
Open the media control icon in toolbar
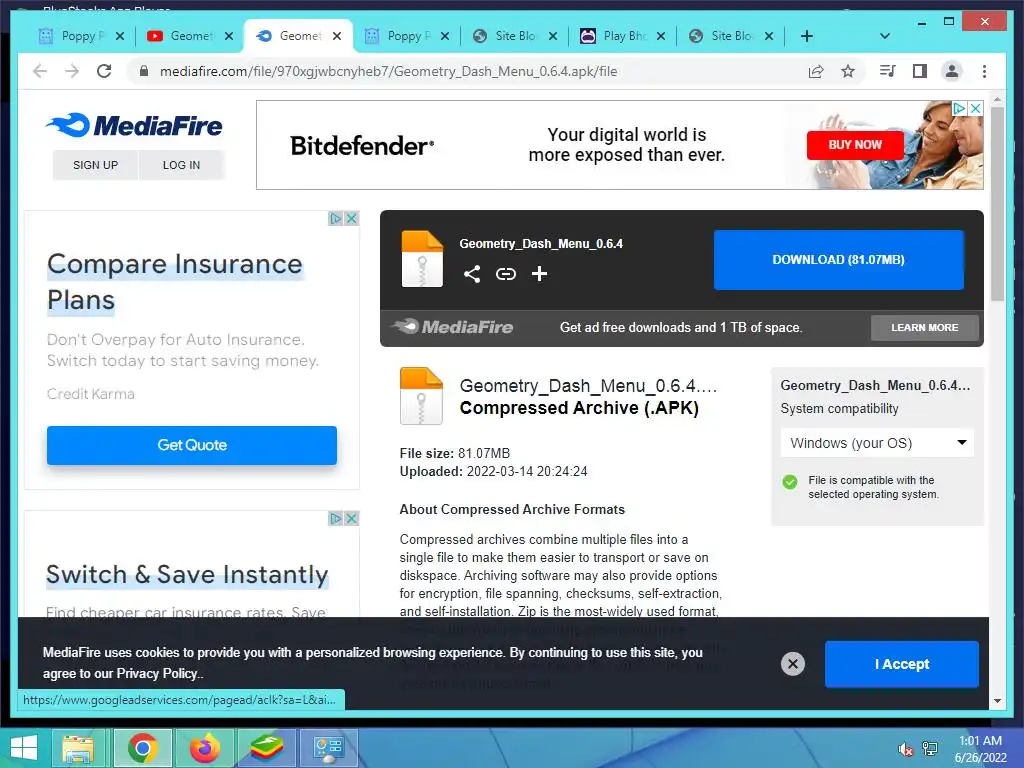[x=888, y=71]
